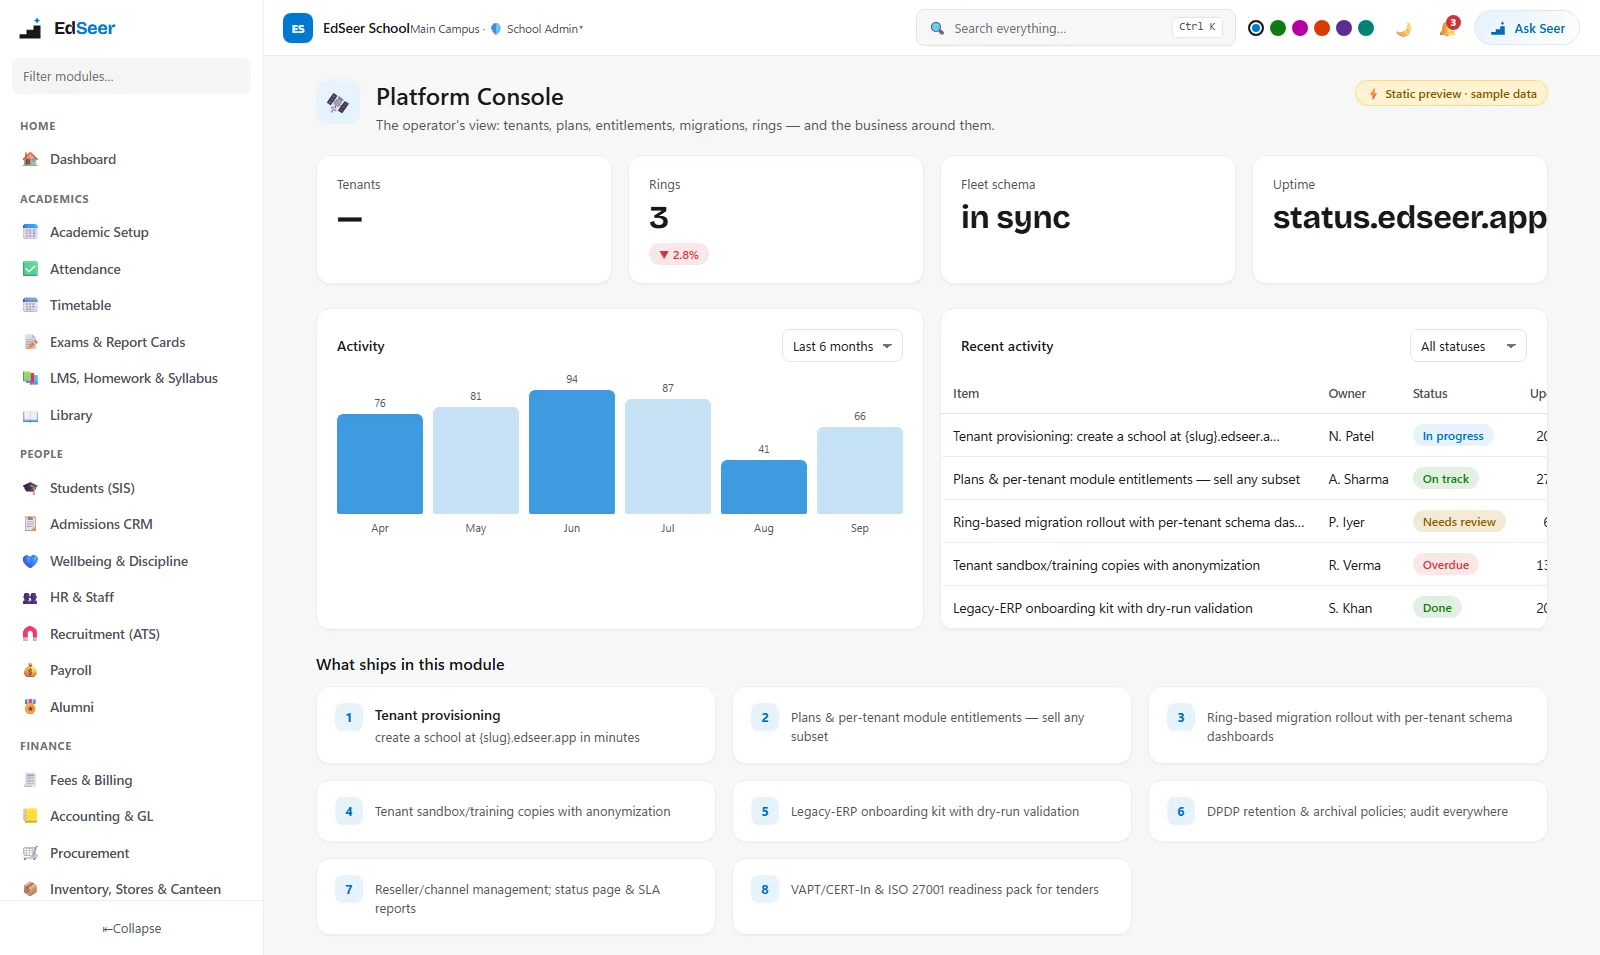Image resolution: width=1600 pixels, height=955 pixels.
Task: Click the Payroll money bag icon
Action: [30, 670]
